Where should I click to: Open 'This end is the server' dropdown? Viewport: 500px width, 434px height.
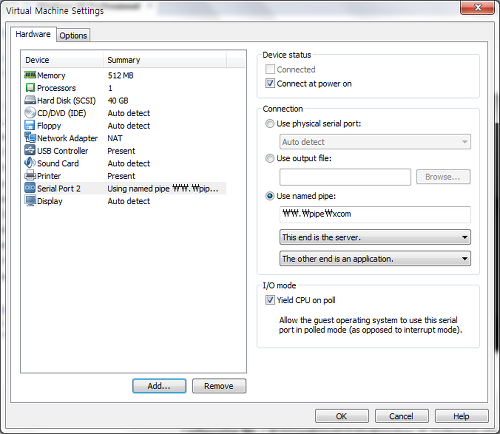pyautogui.click(x=375, y=237)
